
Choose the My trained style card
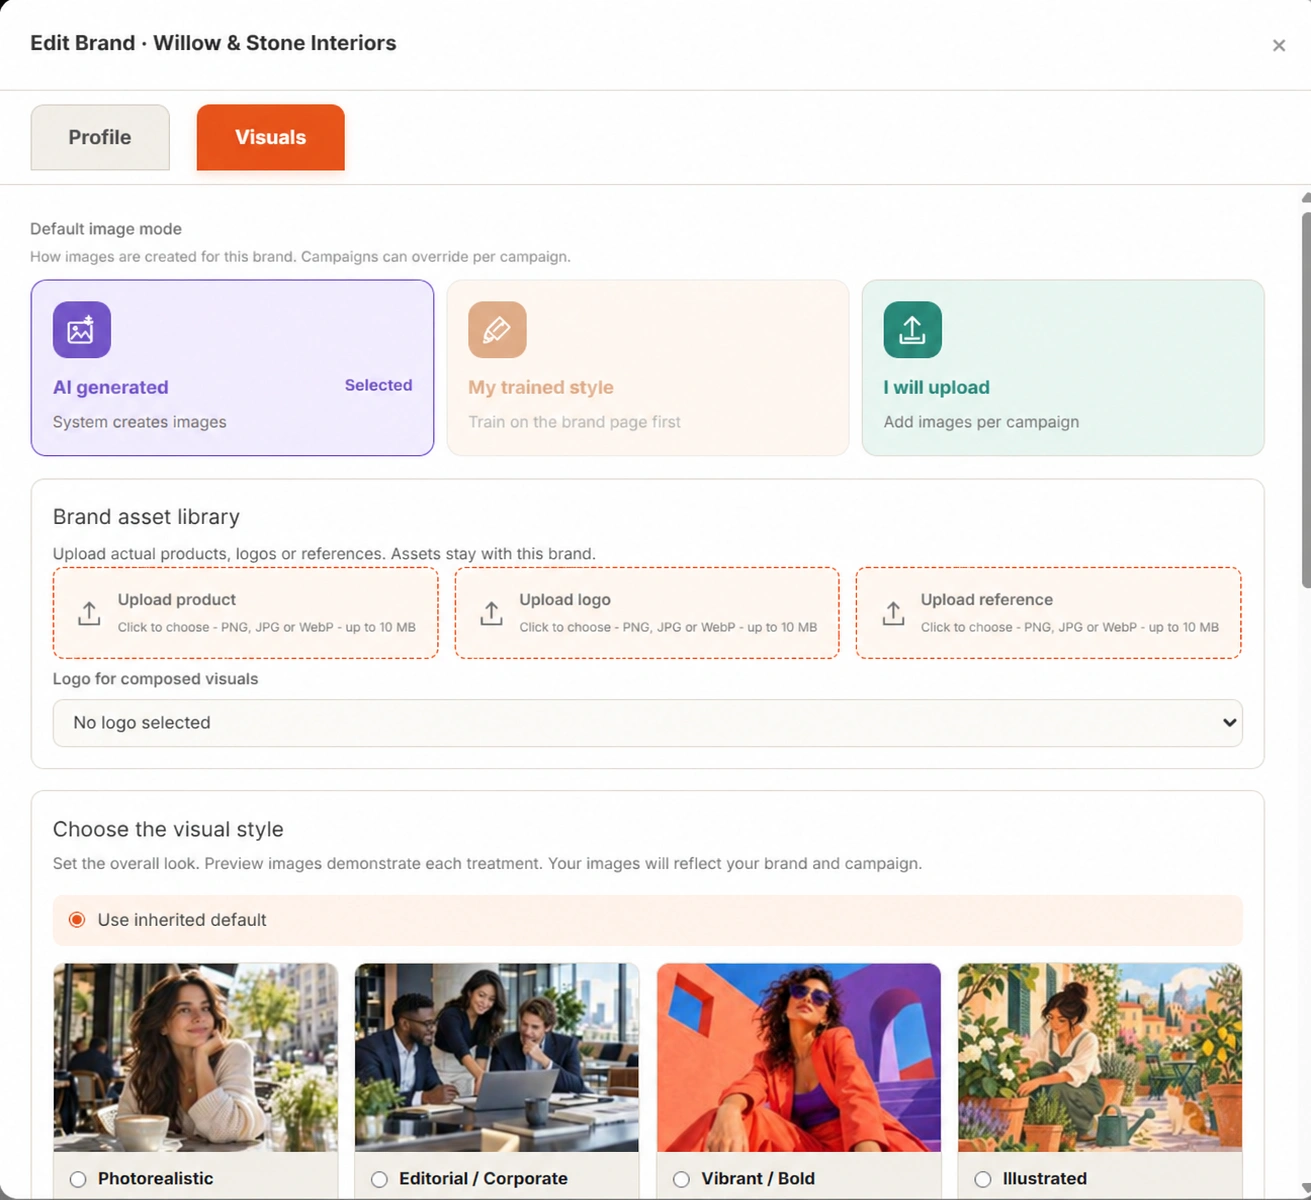(x=647, y=368)
